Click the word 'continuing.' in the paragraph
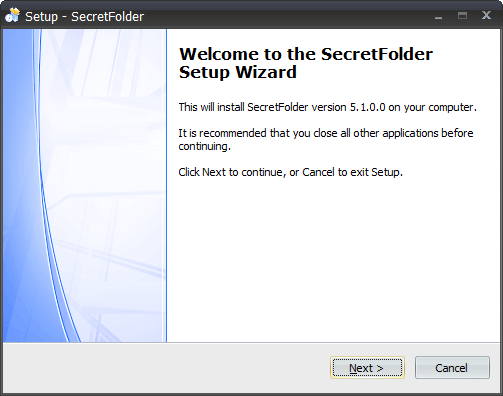 click(x=204, y=146)
